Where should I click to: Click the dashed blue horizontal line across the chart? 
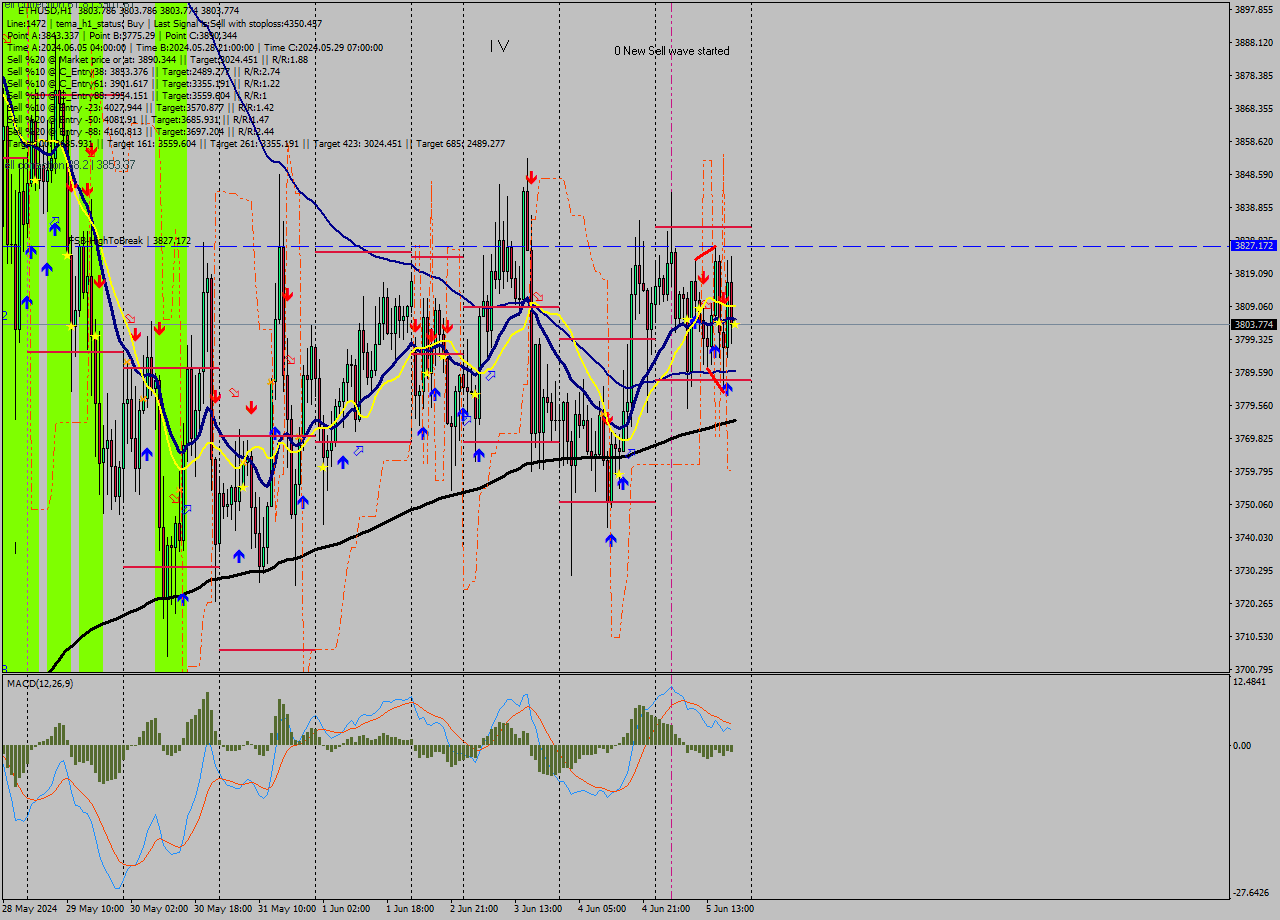[x=900, y=243]
